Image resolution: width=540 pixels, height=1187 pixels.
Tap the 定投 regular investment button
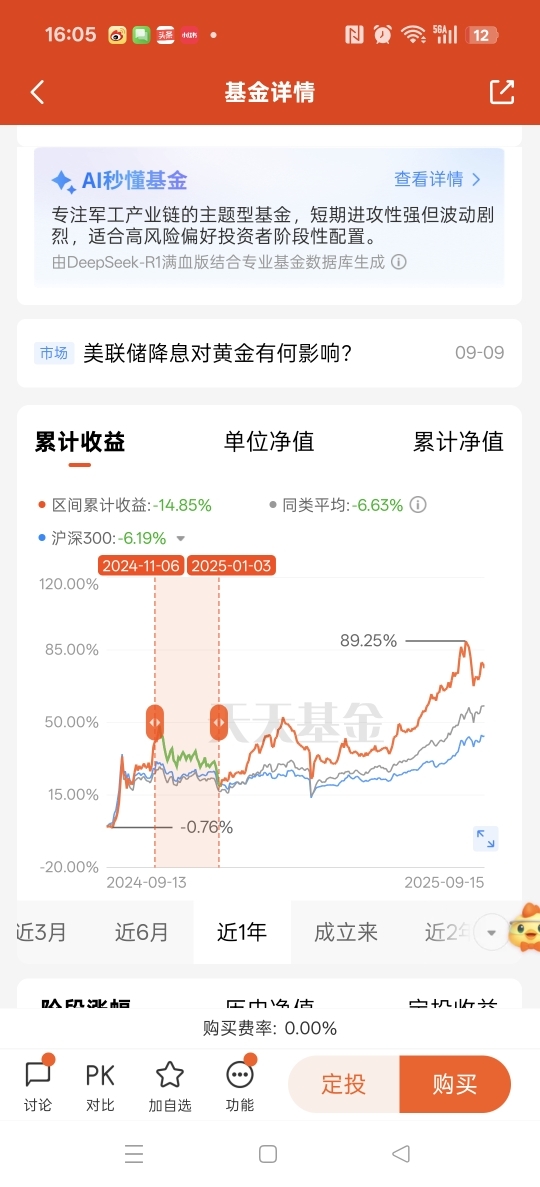tap(344, 1084)
